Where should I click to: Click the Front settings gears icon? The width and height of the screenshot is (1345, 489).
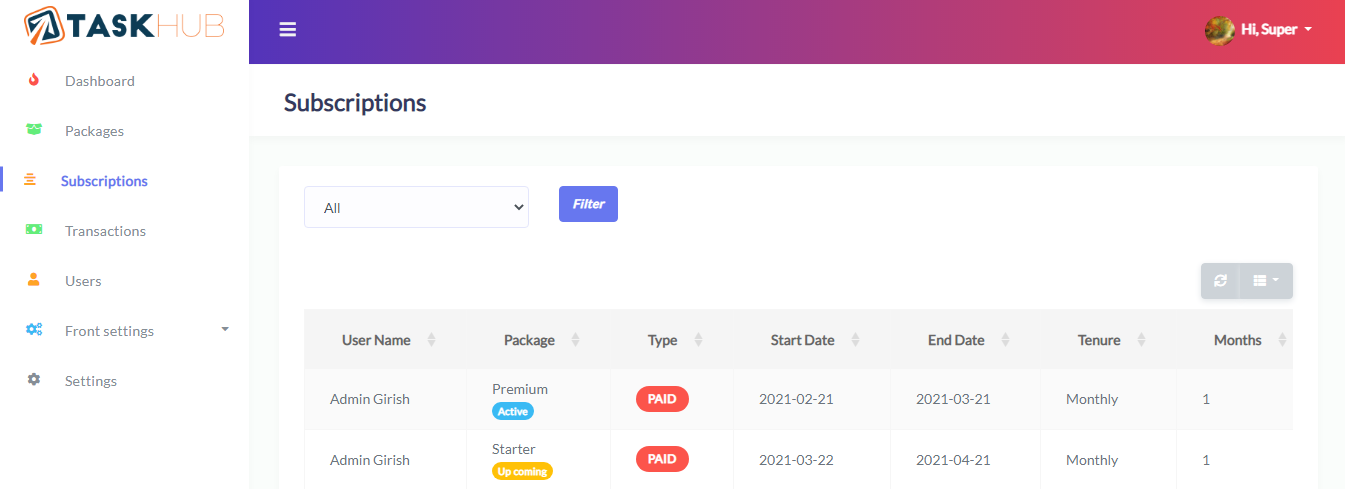click(34, 330)
